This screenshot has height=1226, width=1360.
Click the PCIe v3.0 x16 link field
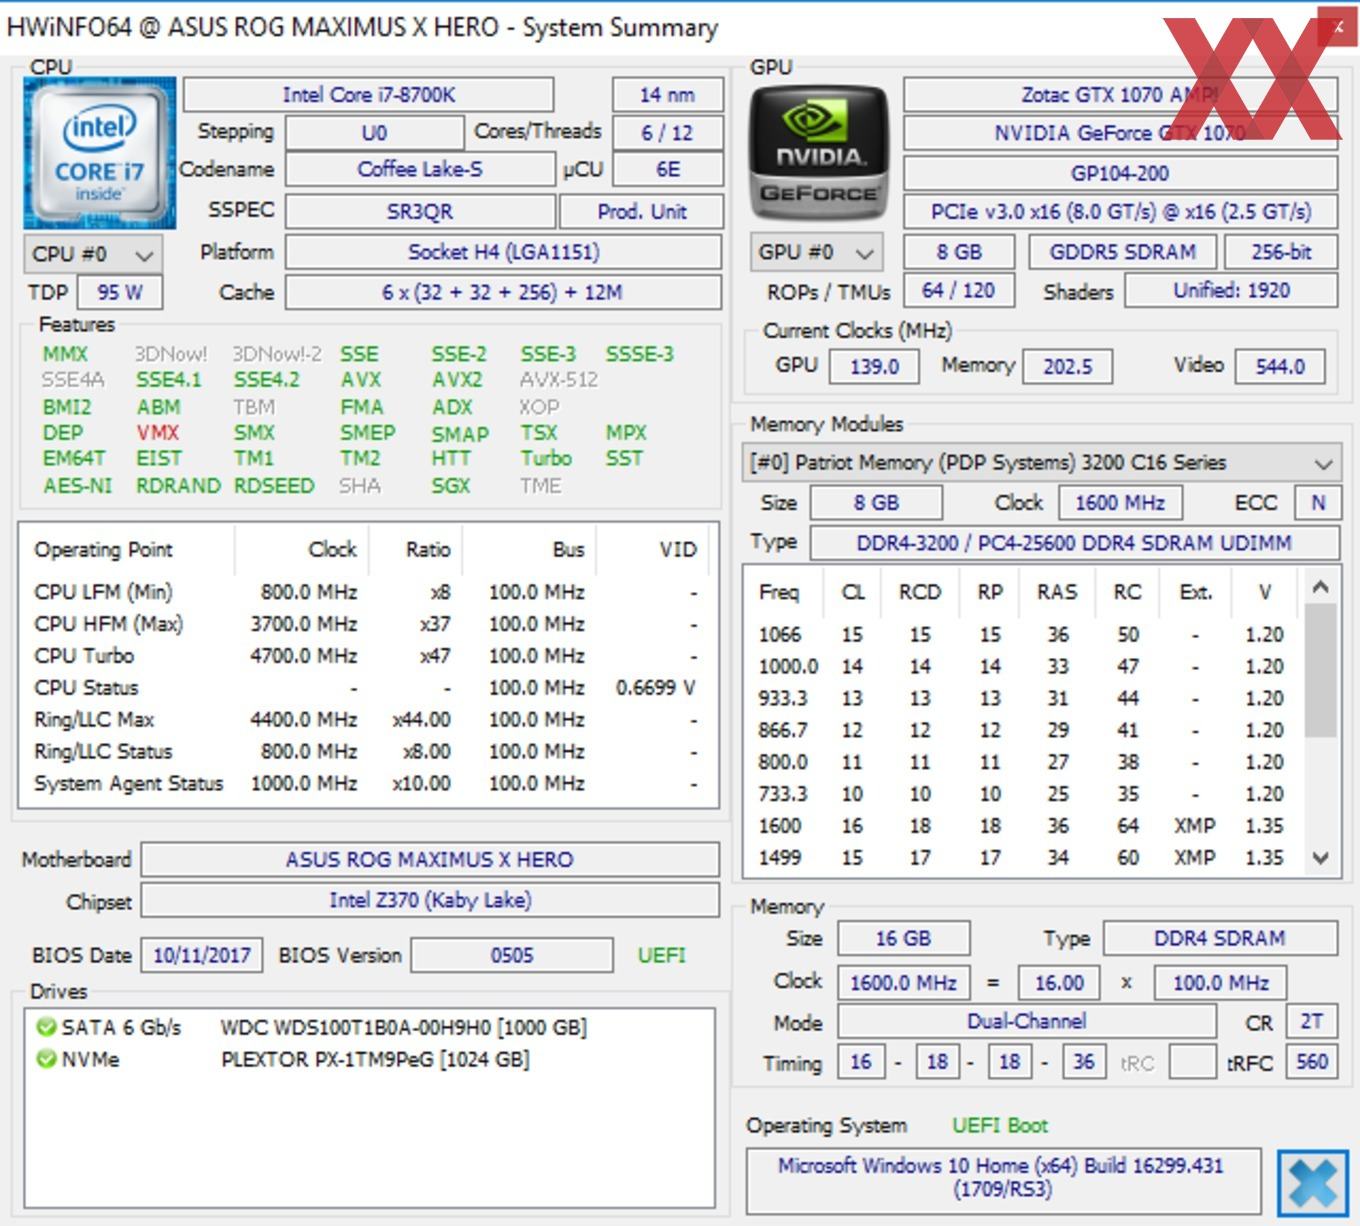click(1120, 212)
